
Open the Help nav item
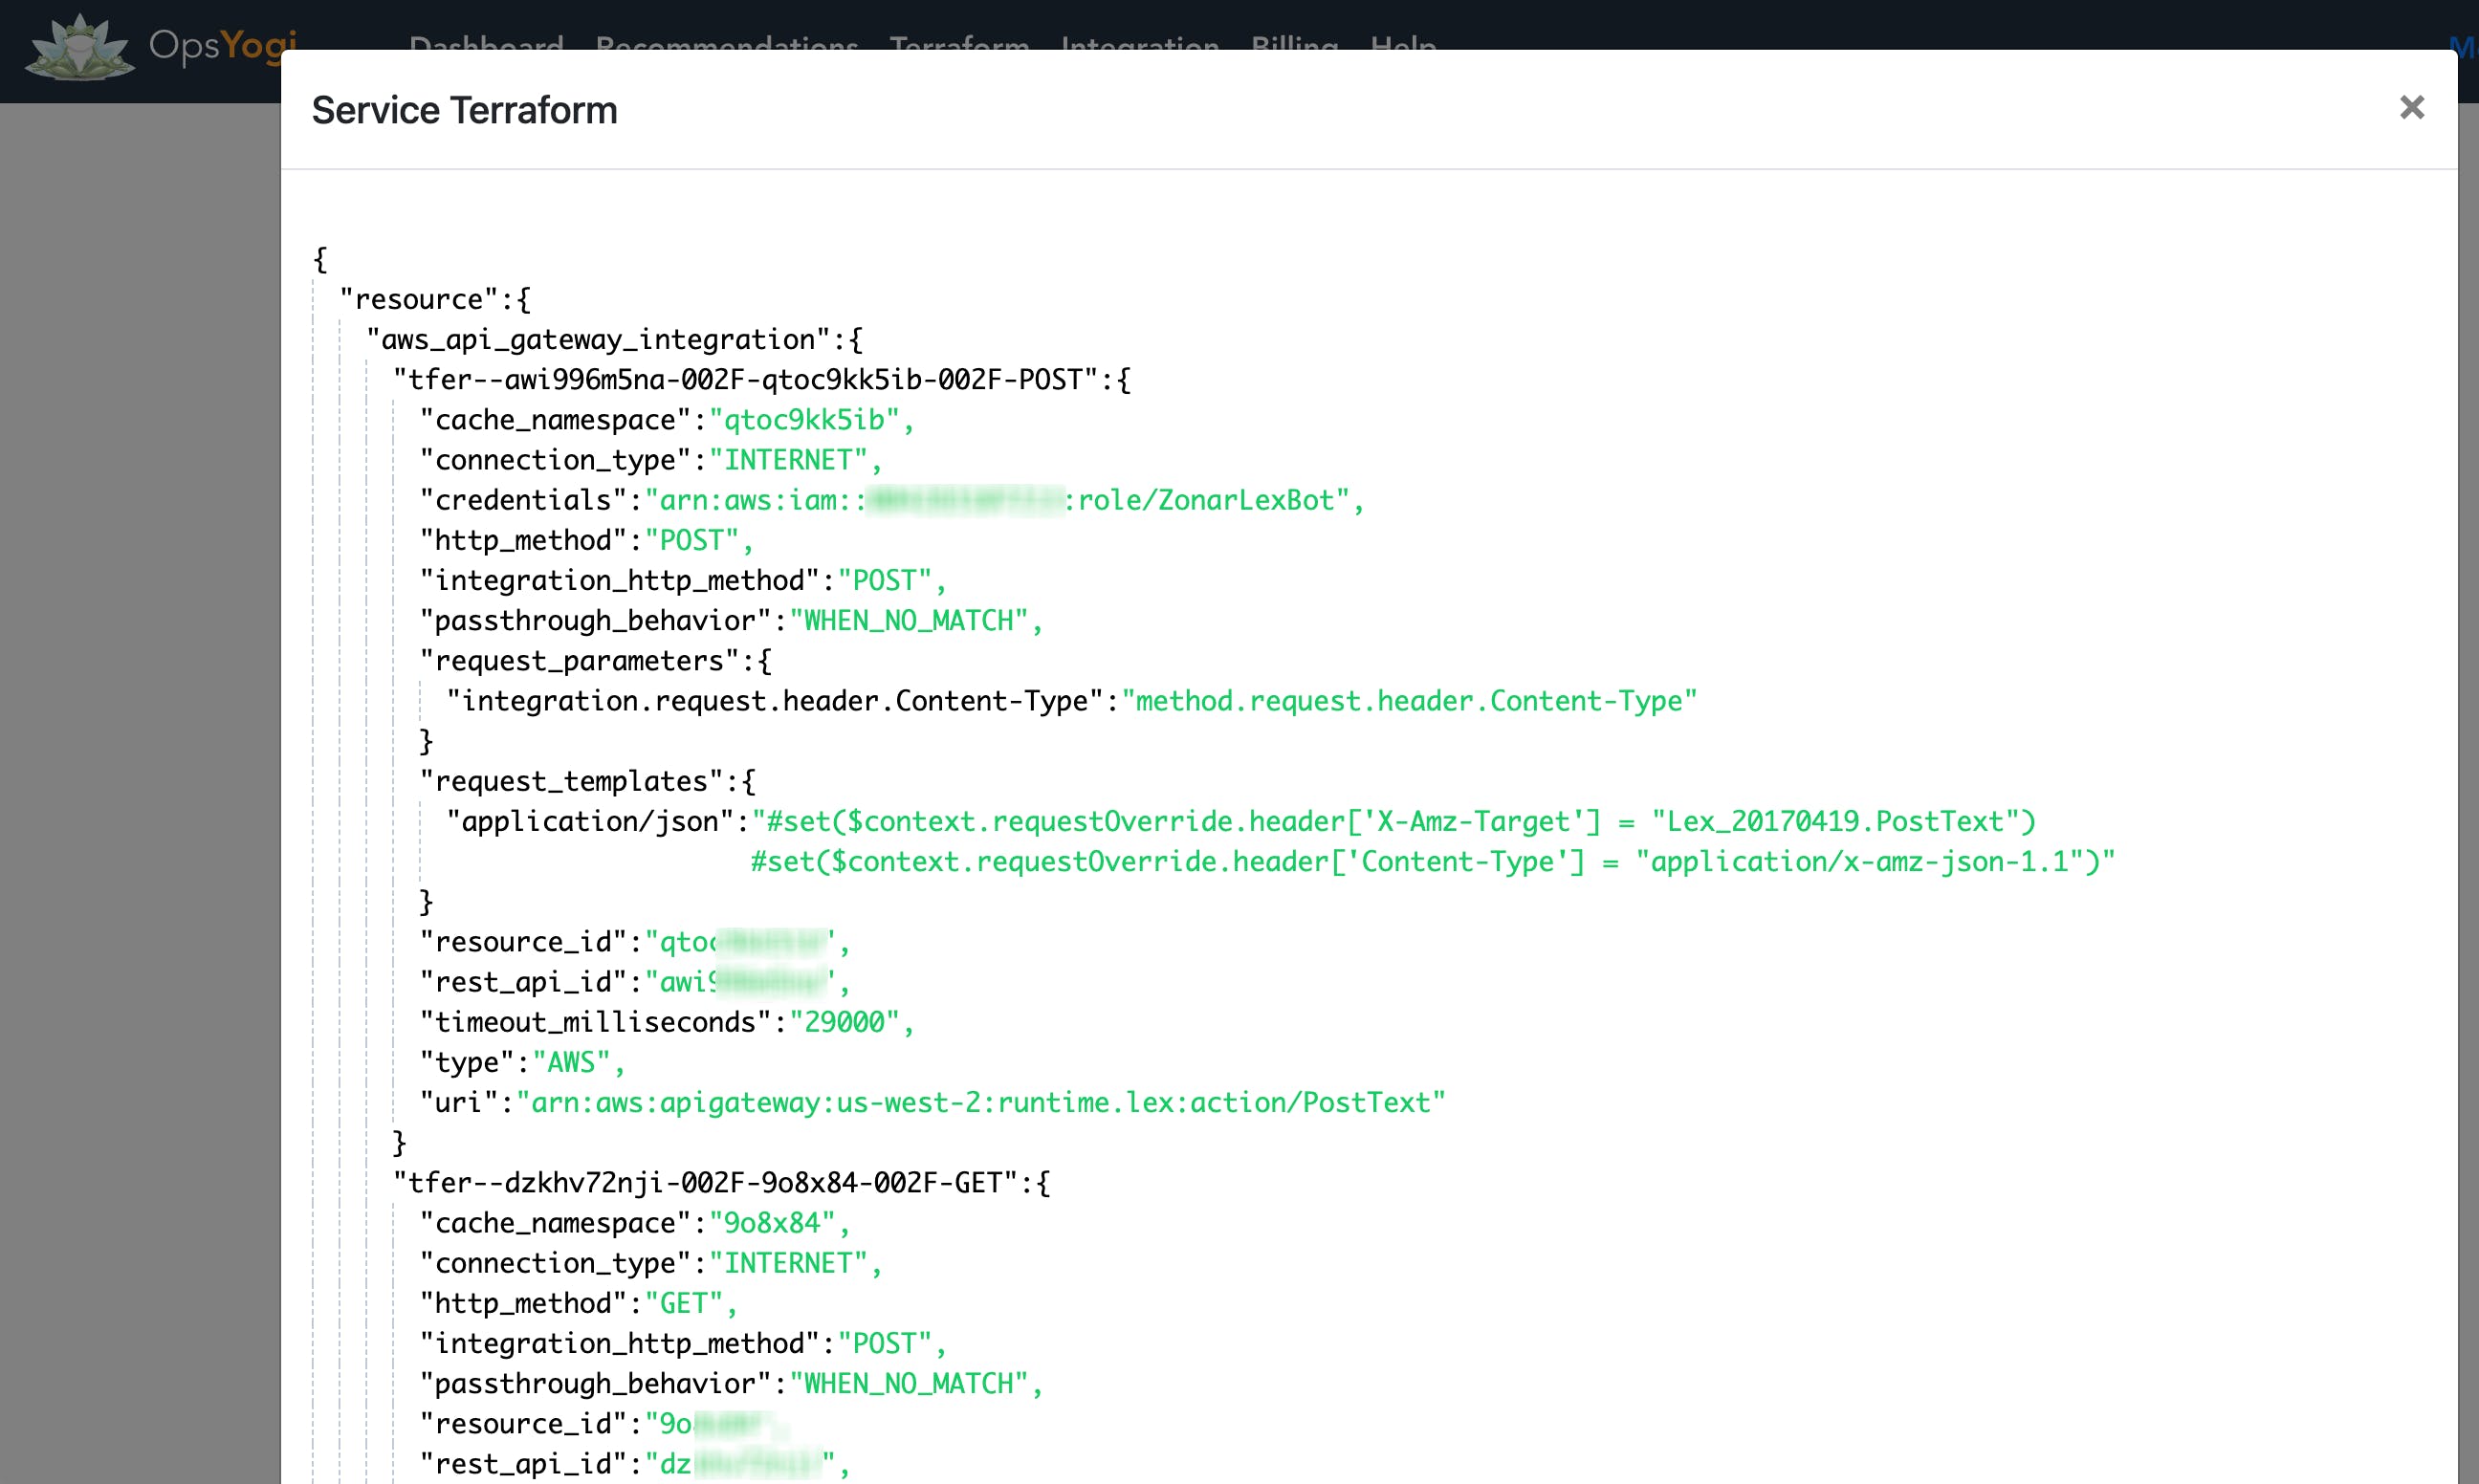coord(1402,44)
